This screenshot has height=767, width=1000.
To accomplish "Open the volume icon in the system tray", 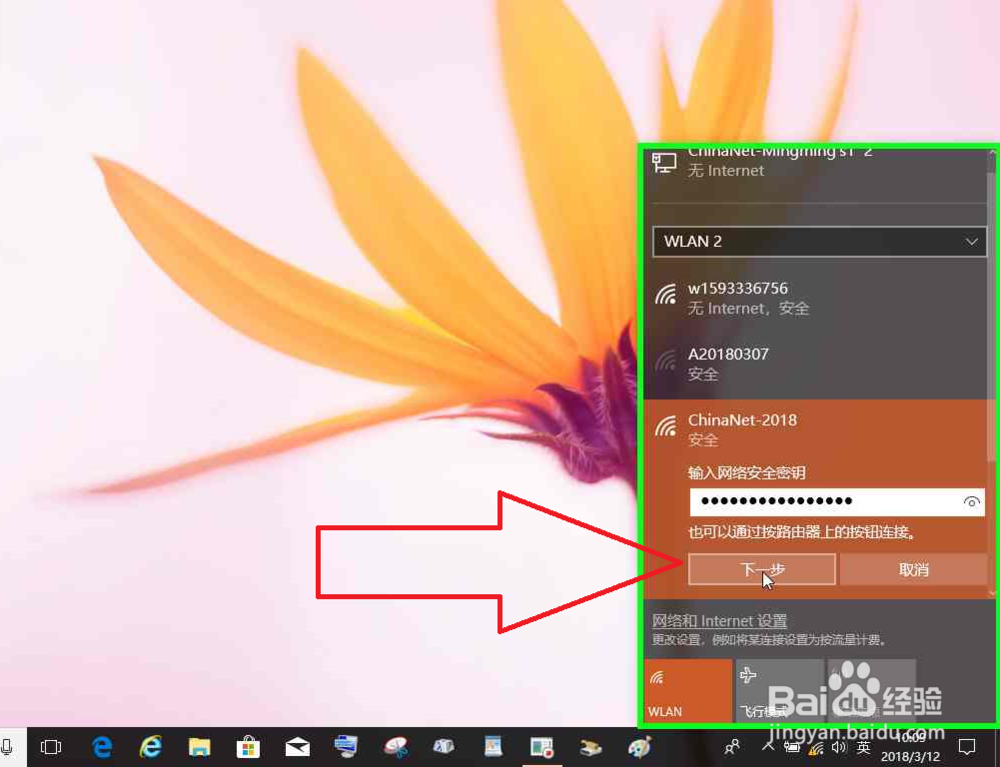I will point(839,747).
